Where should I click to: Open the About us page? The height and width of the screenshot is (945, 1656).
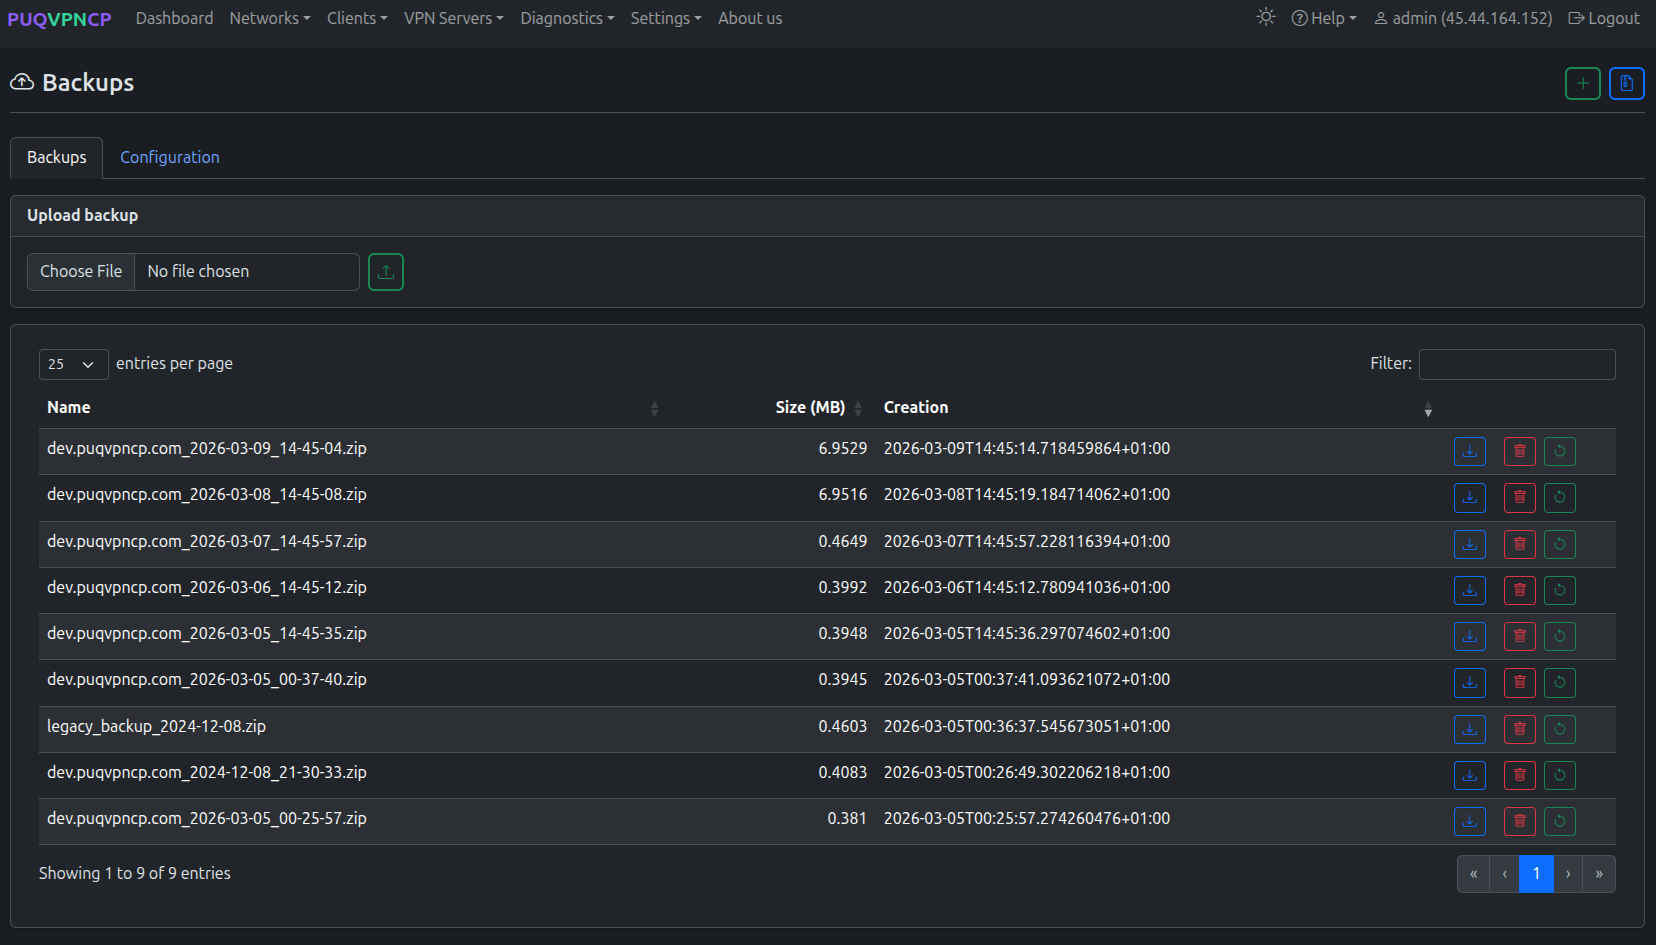tap(750, 18)
